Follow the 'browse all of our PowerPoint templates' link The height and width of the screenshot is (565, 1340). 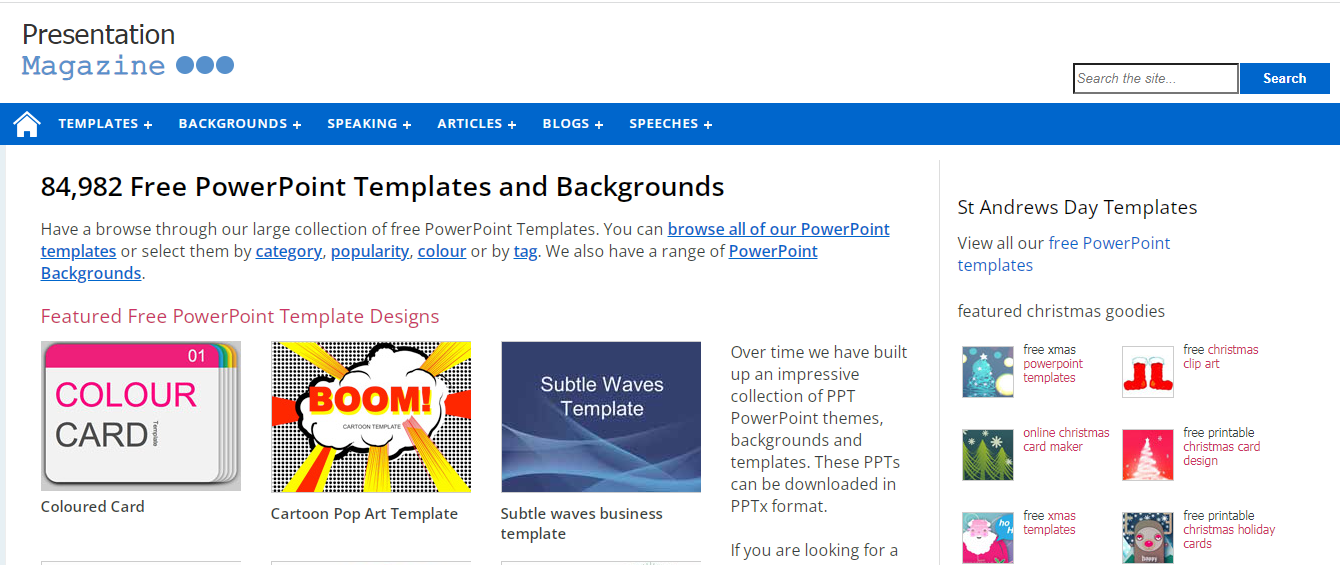[778, 229]
